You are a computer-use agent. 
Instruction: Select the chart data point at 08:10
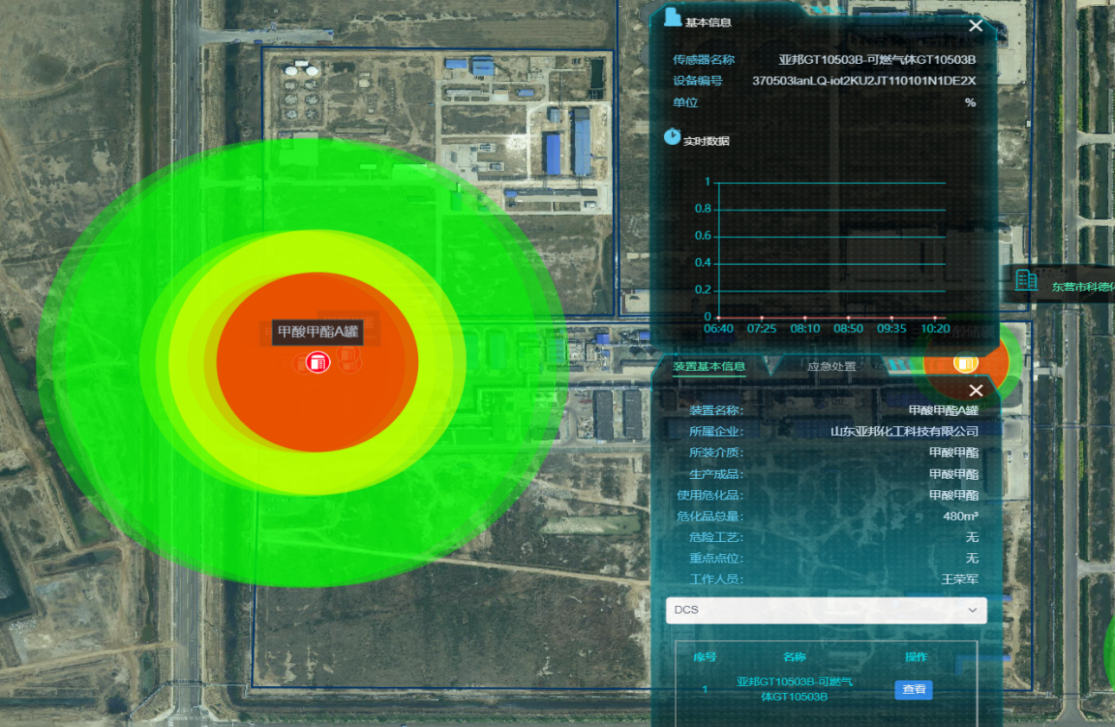(x=805, y=318)
